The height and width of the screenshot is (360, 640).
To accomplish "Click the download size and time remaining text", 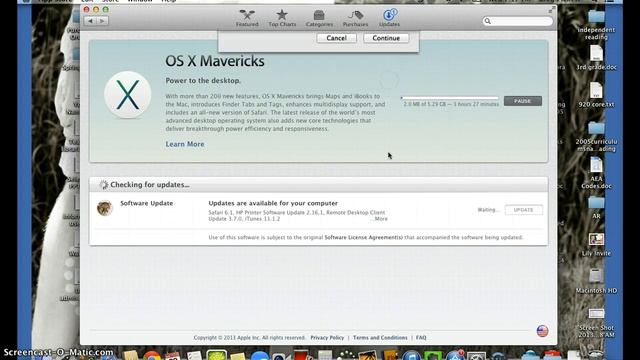I will point(451,104).
